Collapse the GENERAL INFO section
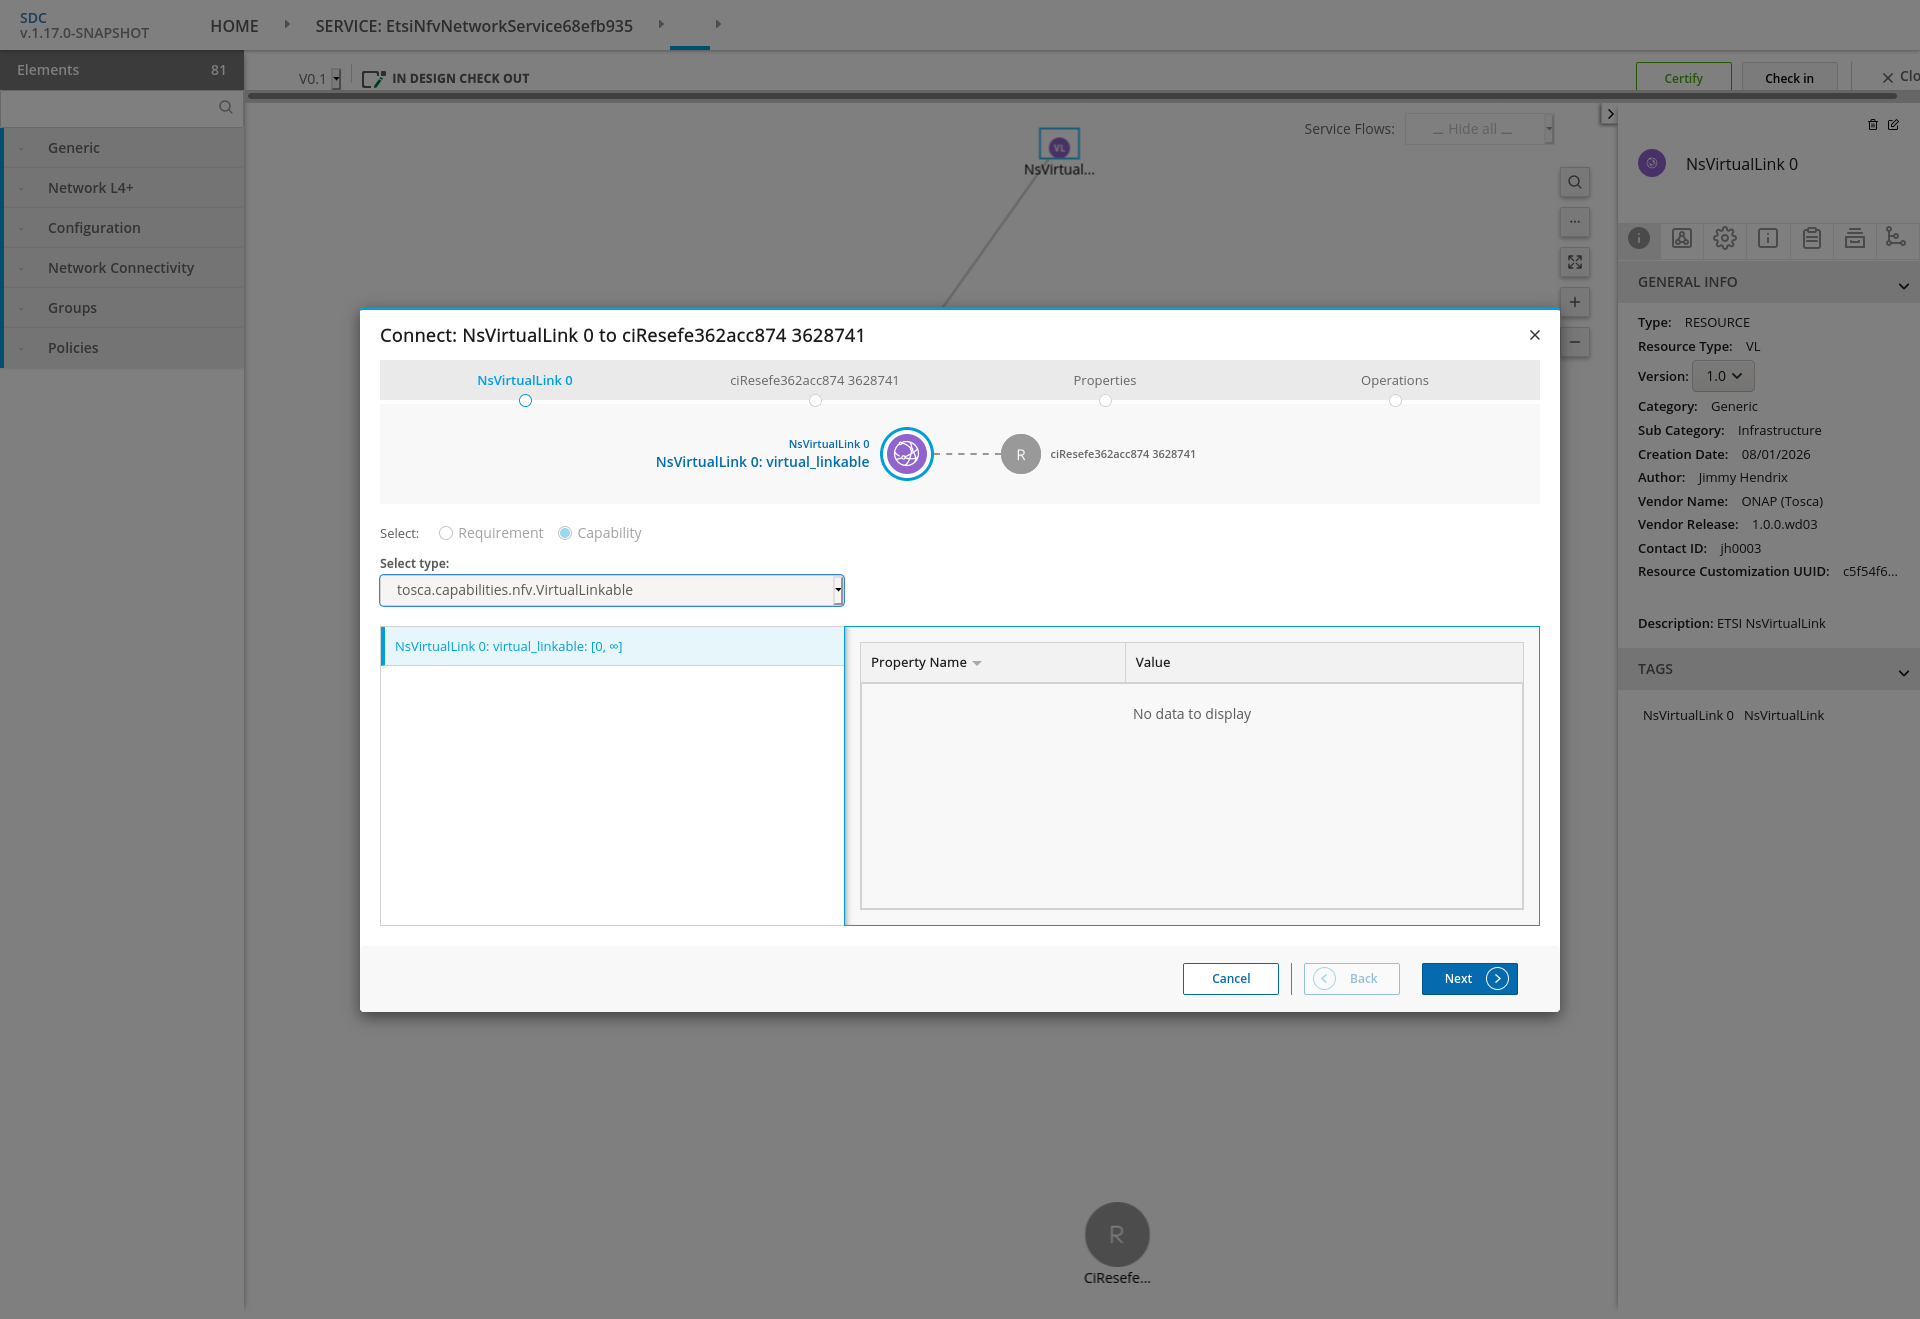1920x1319 pixels. point(1768,283)
